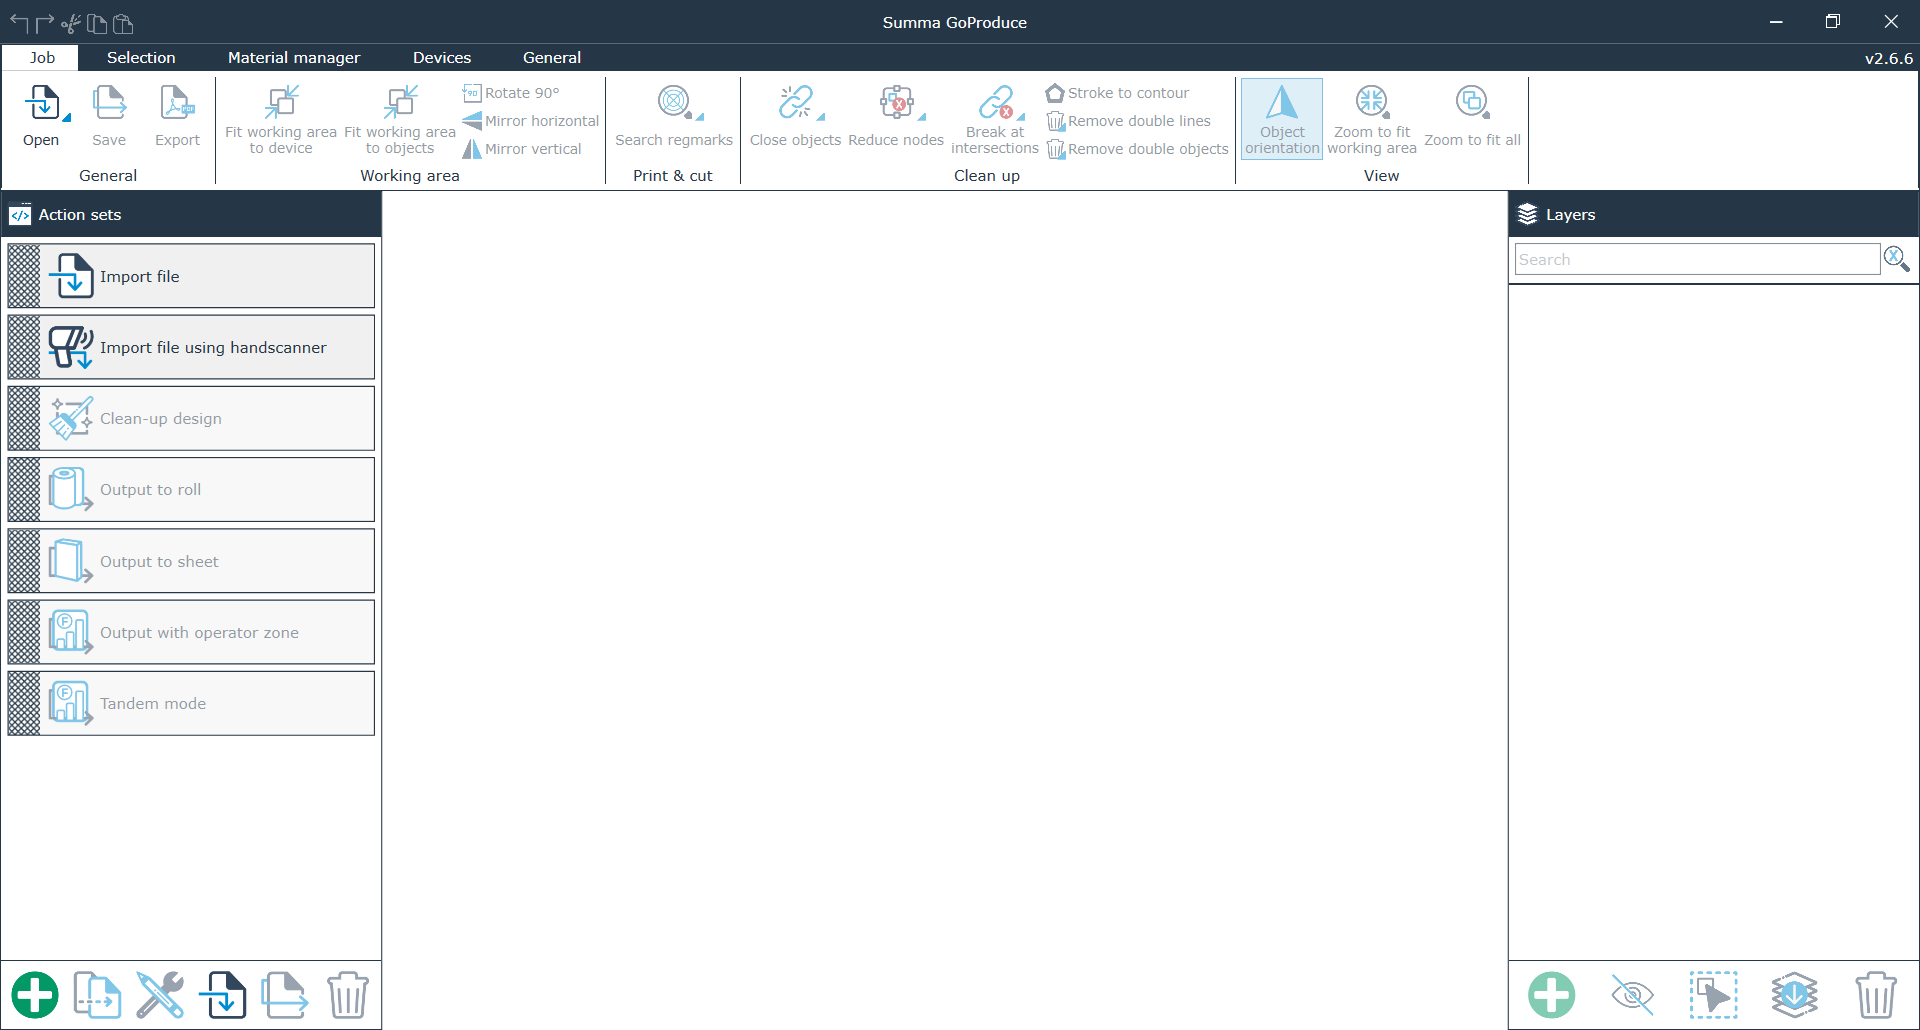The height and width of the screenshot is (1030, 1920).
Task: Expand the Open button dropdown arrow
Action: tap(67, 118)
